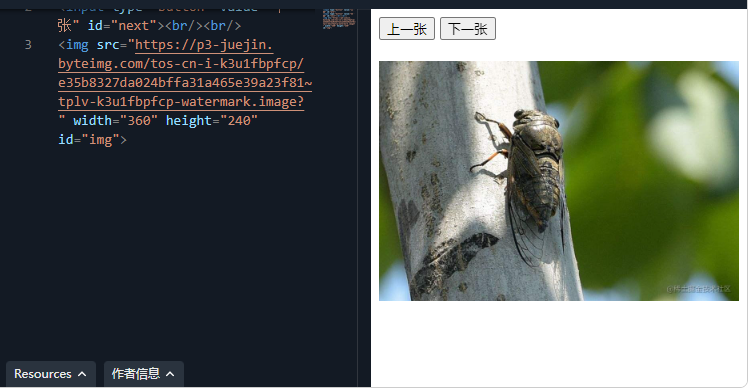Click the id="next" attribute text
Viewport: 749px width, 392px height.
(x=122, y=26)
